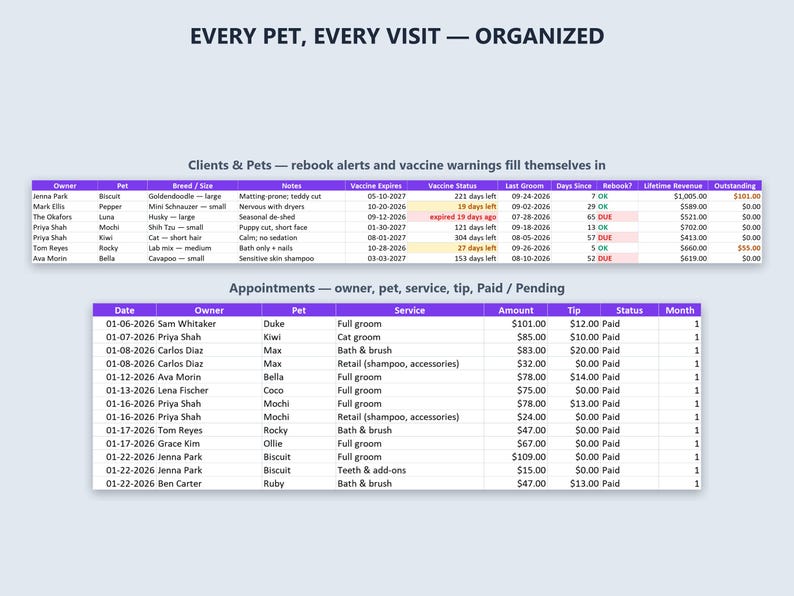Select the 19 days left status cell

(x=452, y=207)
